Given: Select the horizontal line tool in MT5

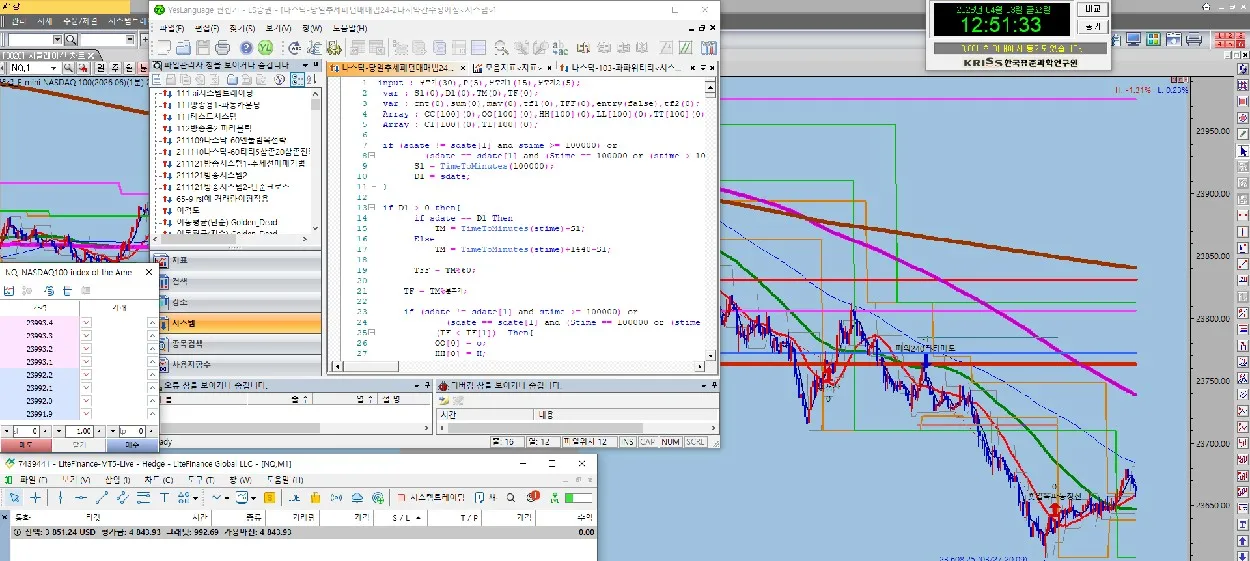Looking at the screenshot, I should coord(81,498).
